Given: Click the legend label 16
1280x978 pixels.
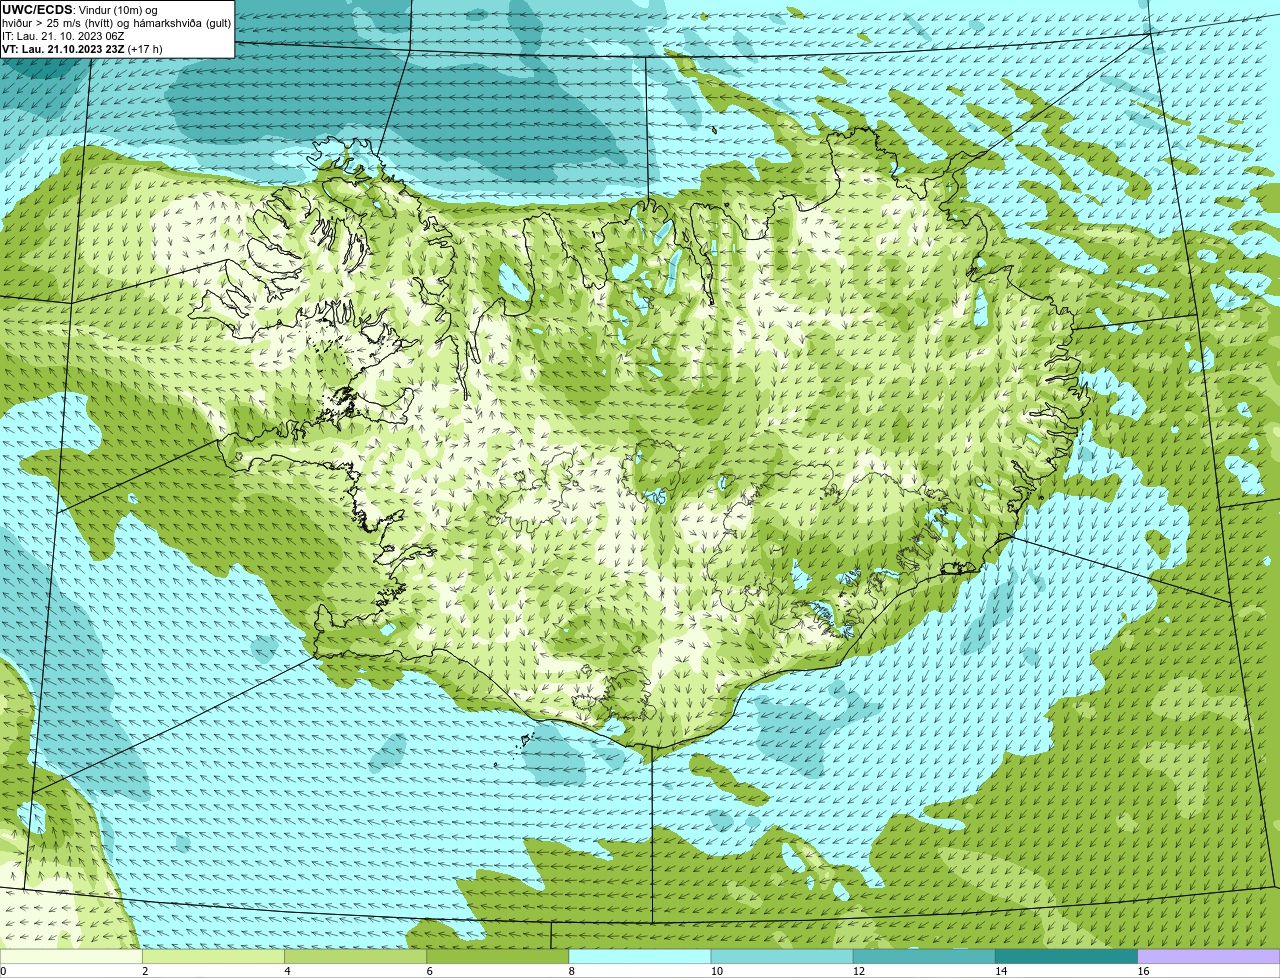Looking at the screenshot, I should tap(1143, 971).
